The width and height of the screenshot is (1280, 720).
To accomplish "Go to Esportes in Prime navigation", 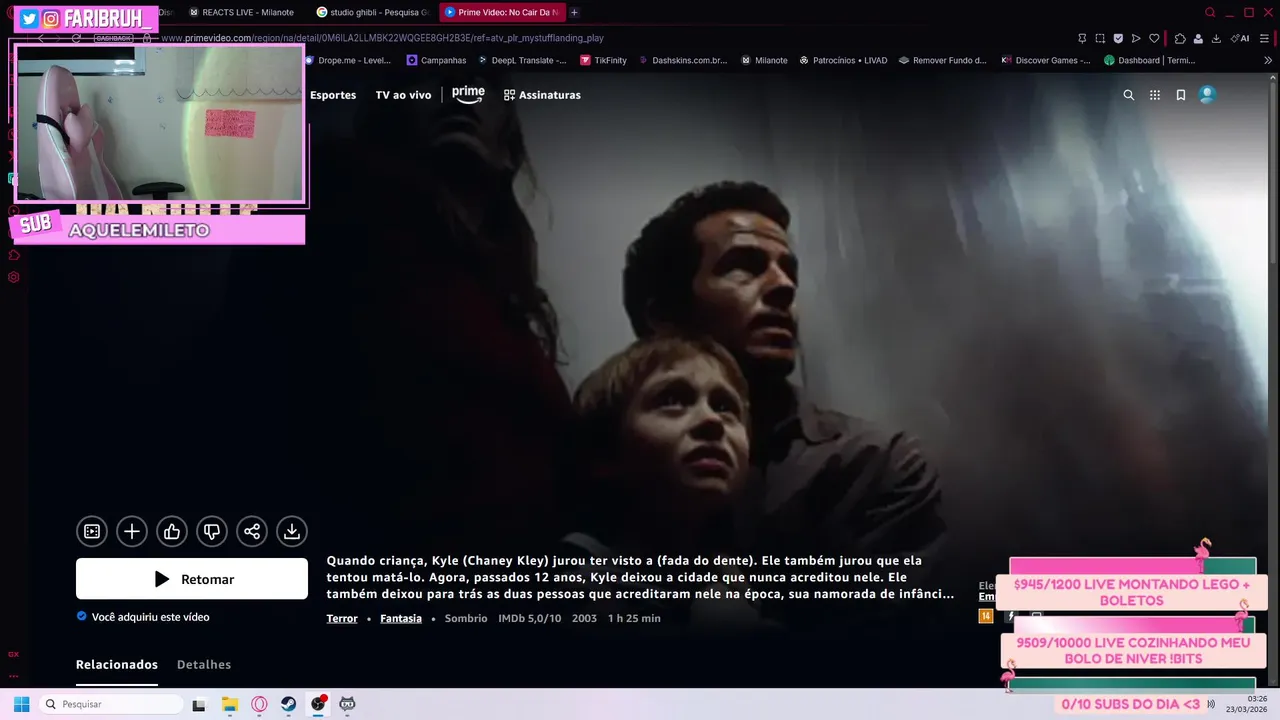I will click(x=333, y=95).
